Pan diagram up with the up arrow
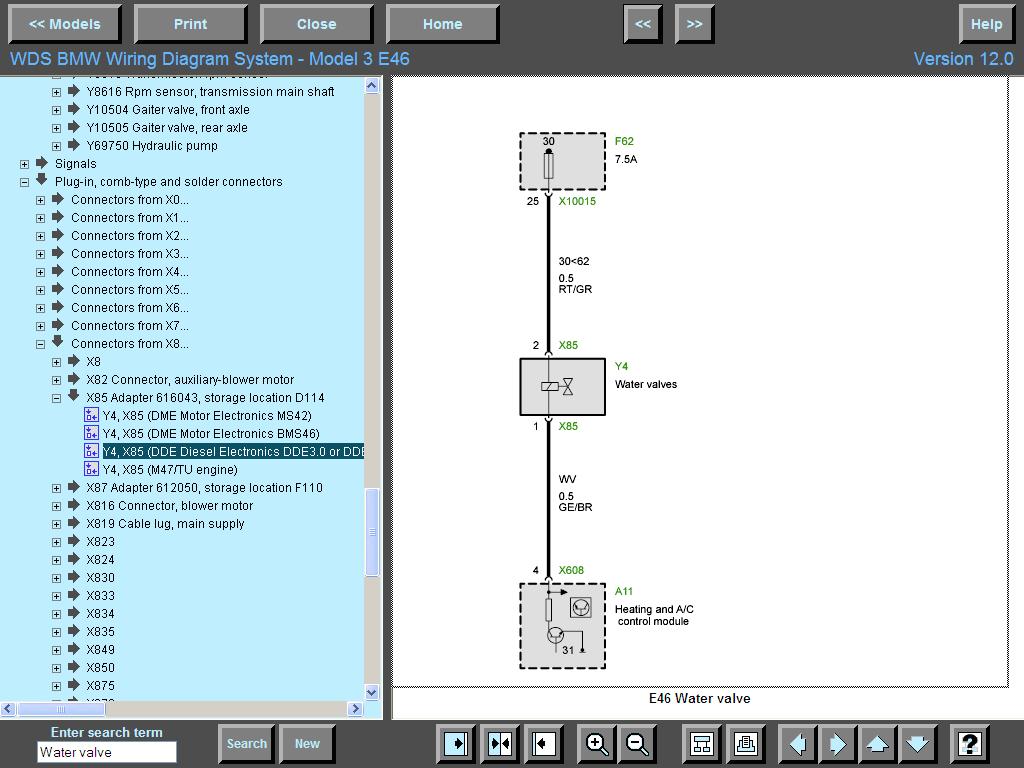The image size is (1024, 768). (x=878, y=744)
